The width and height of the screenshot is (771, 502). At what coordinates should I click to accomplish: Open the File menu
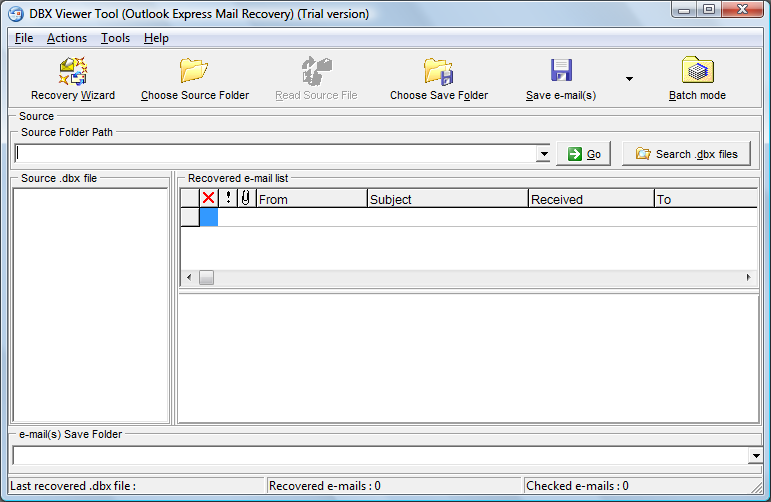coord(24,38)
